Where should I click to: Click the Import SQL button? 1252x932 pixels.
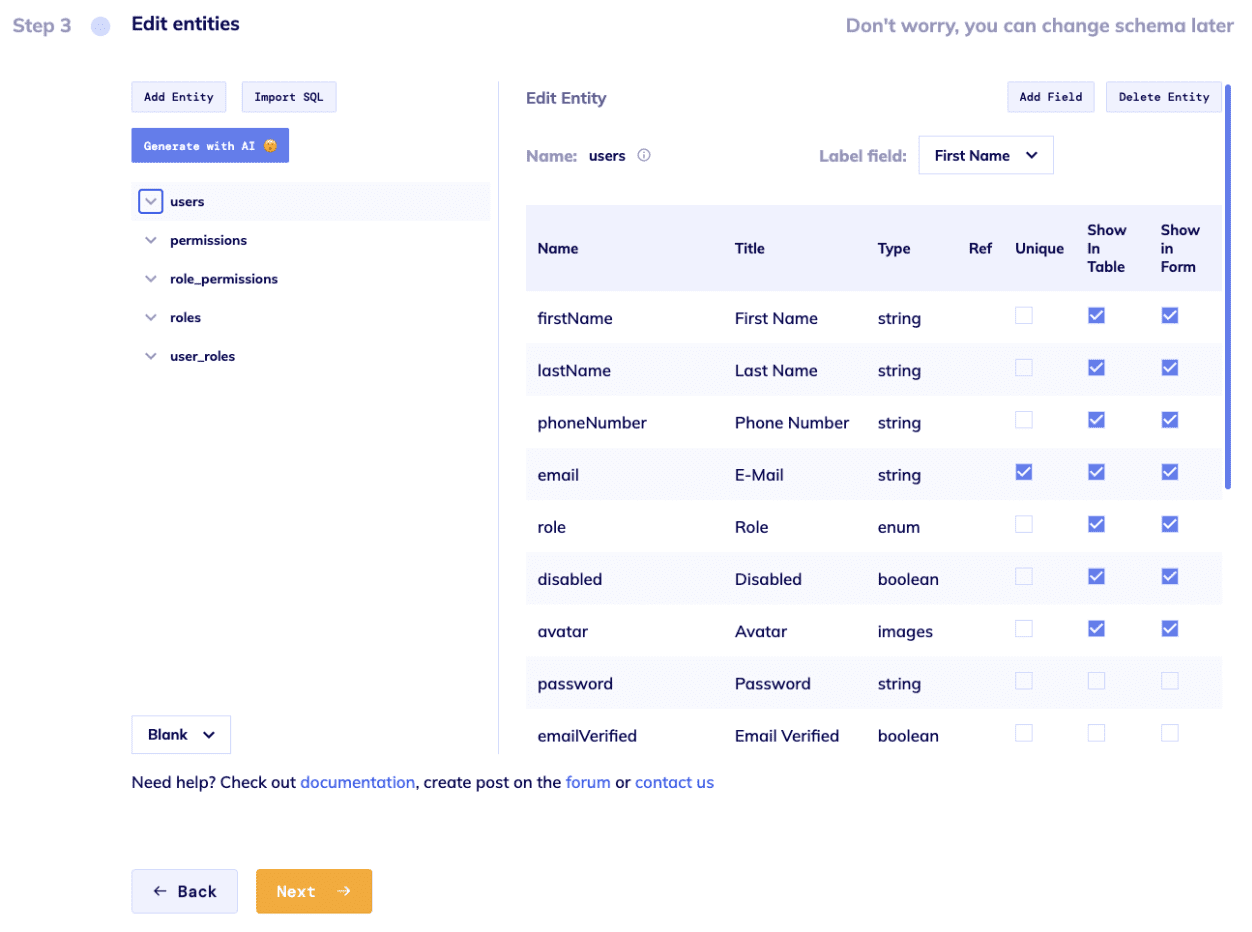(x=289, y=97)
